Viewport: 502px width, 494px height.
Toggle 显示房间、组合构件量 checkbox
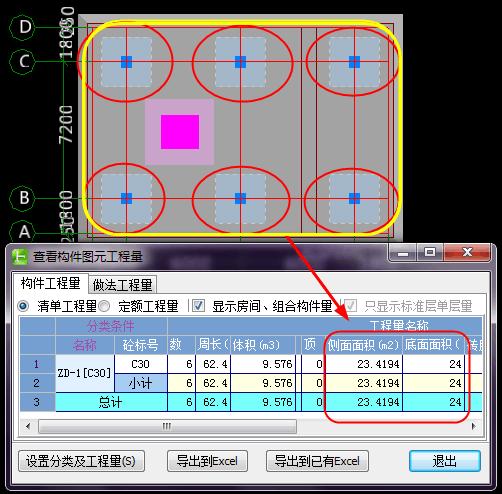[x=198, y=305]
